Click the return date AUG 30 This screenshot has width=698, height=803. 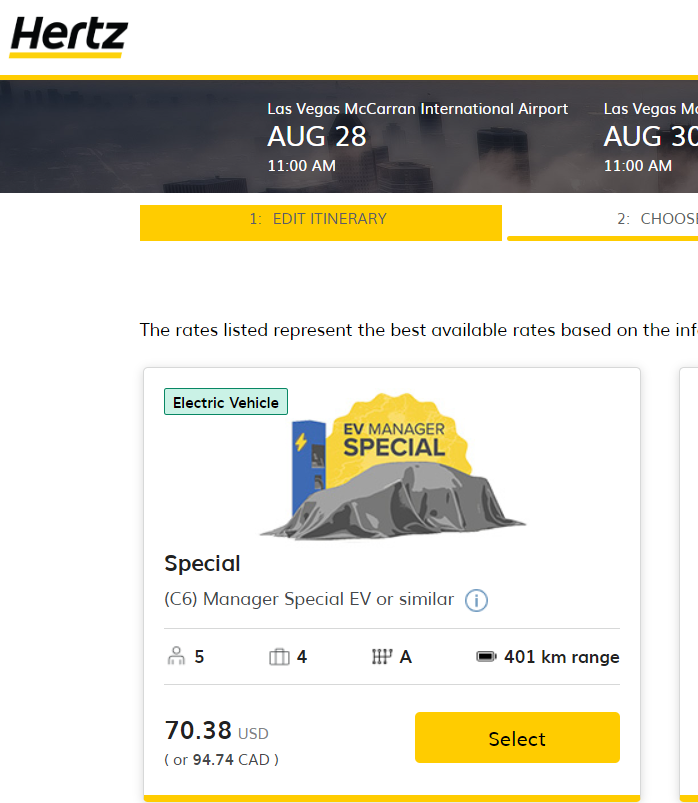point(650,137)
